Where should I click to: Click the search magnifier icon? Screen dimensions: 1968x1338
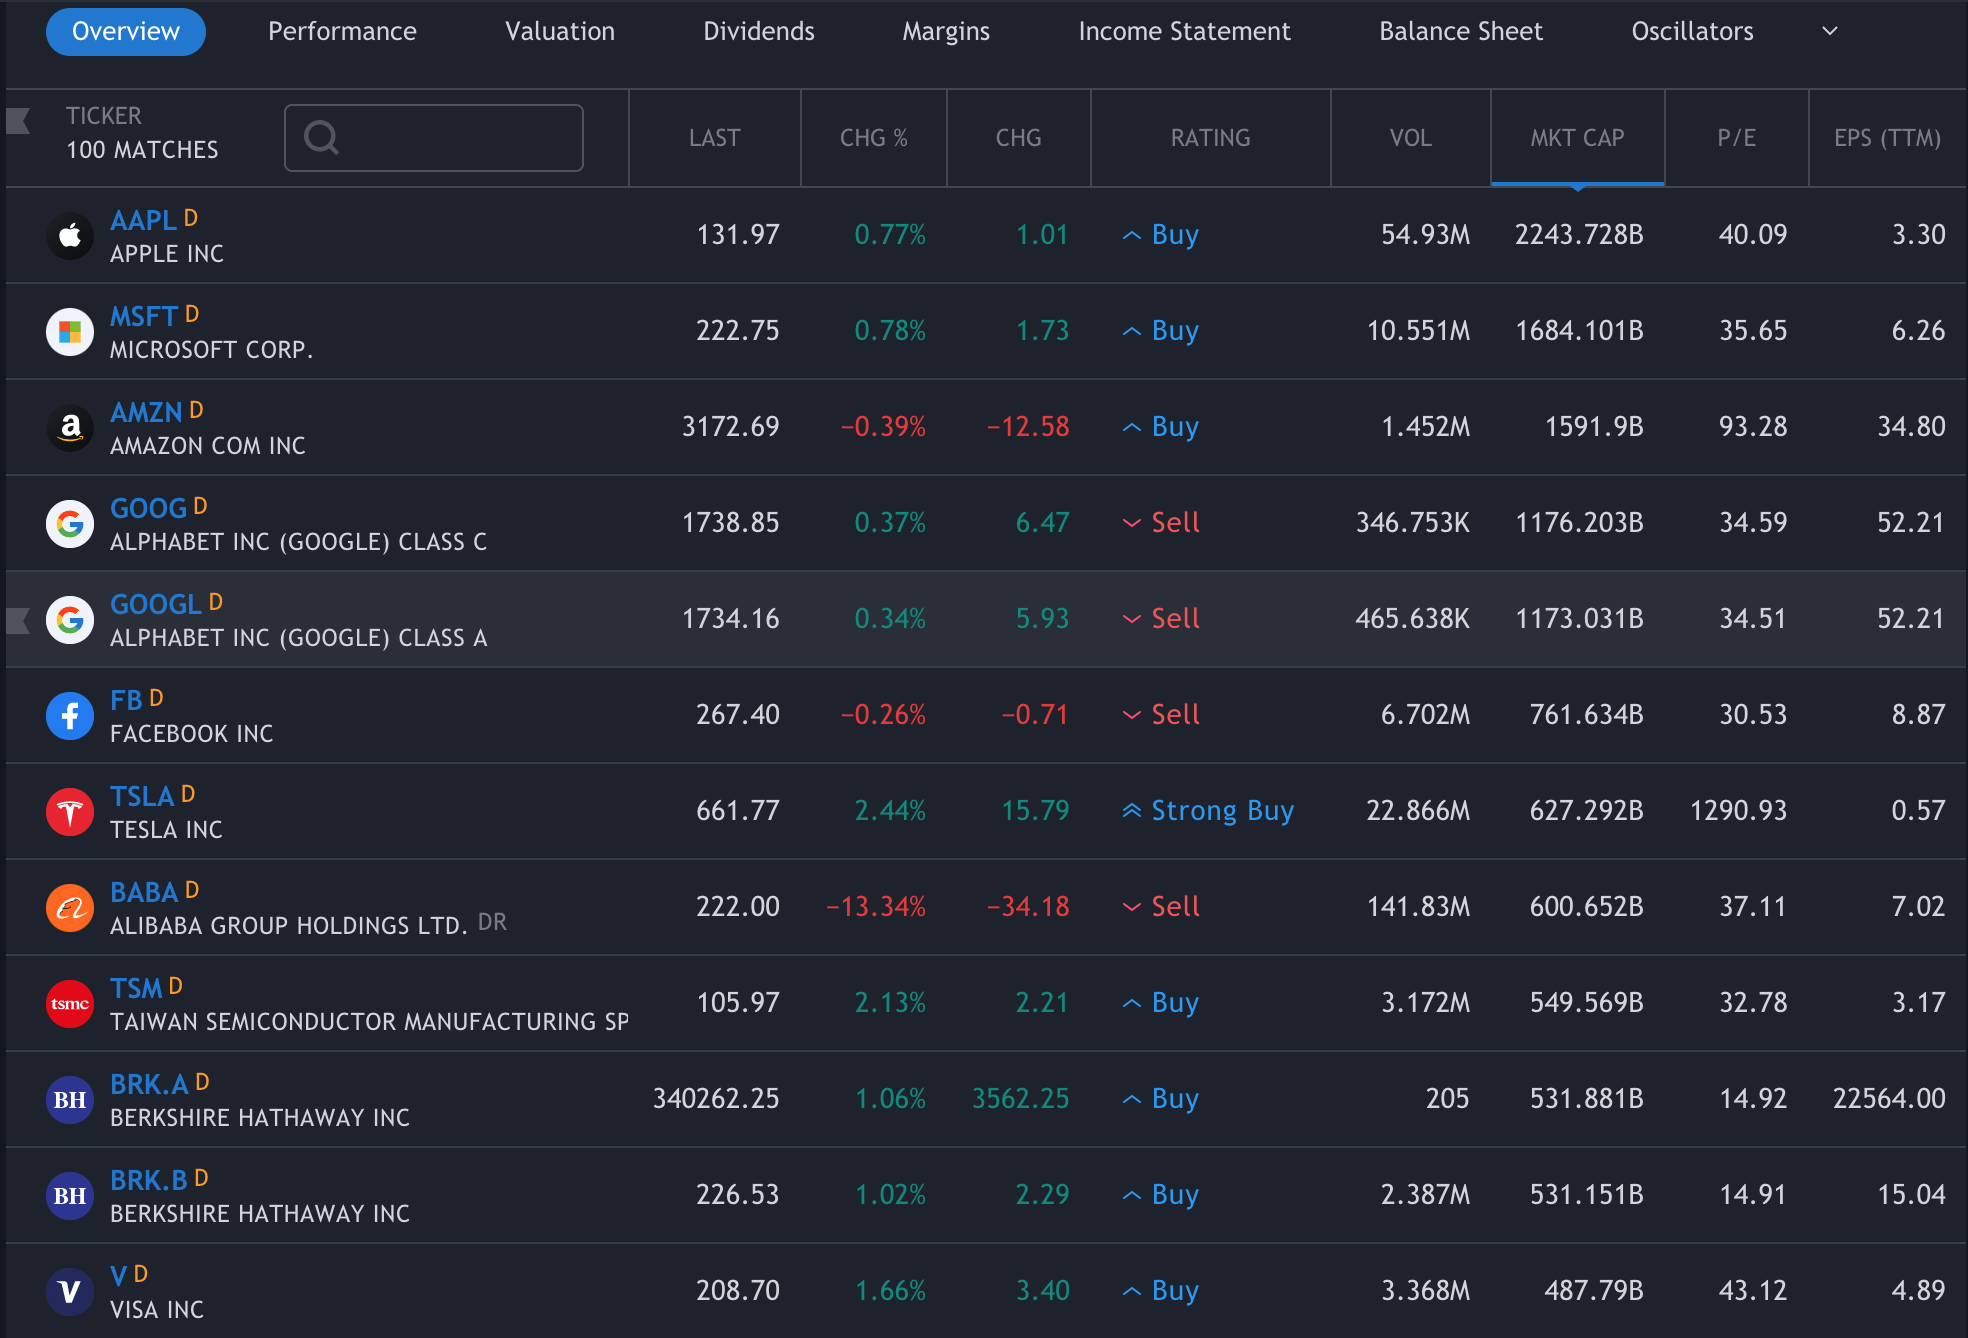[322, 137]
